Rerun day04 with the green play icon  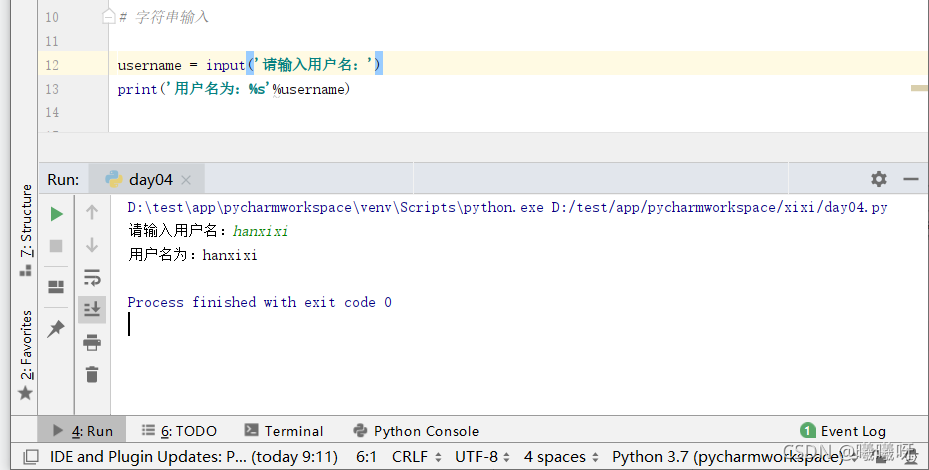click(x=56, y=213)
